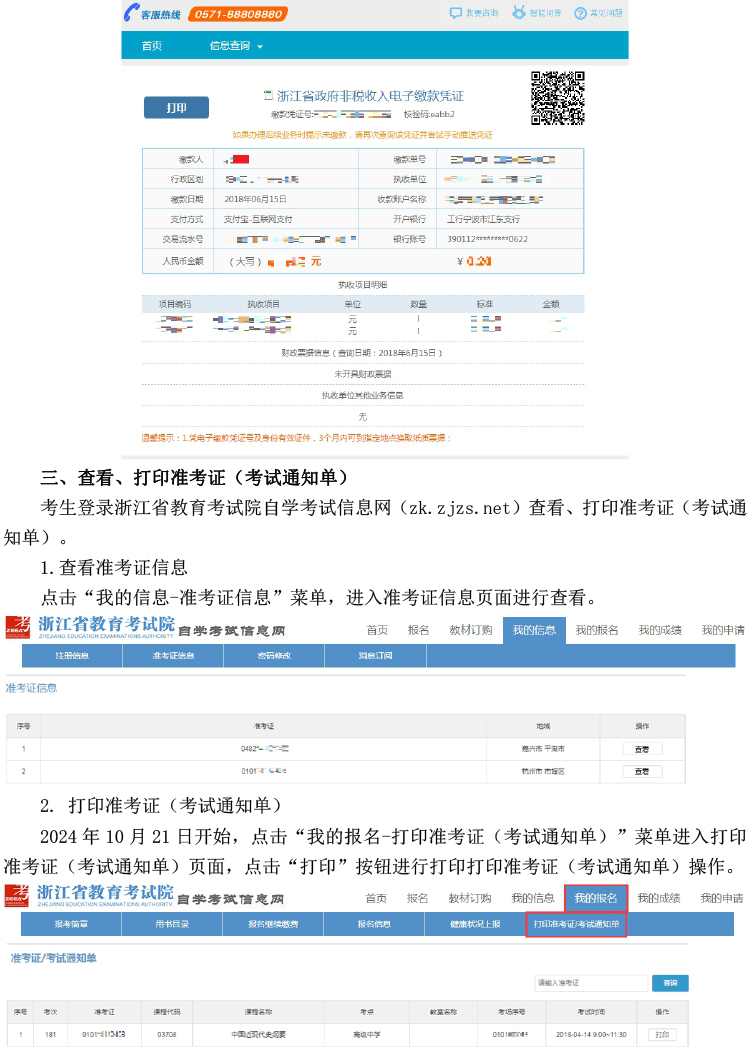Open the 准考证信息 submenu item
750x1060 pixels.
(173, 656)
